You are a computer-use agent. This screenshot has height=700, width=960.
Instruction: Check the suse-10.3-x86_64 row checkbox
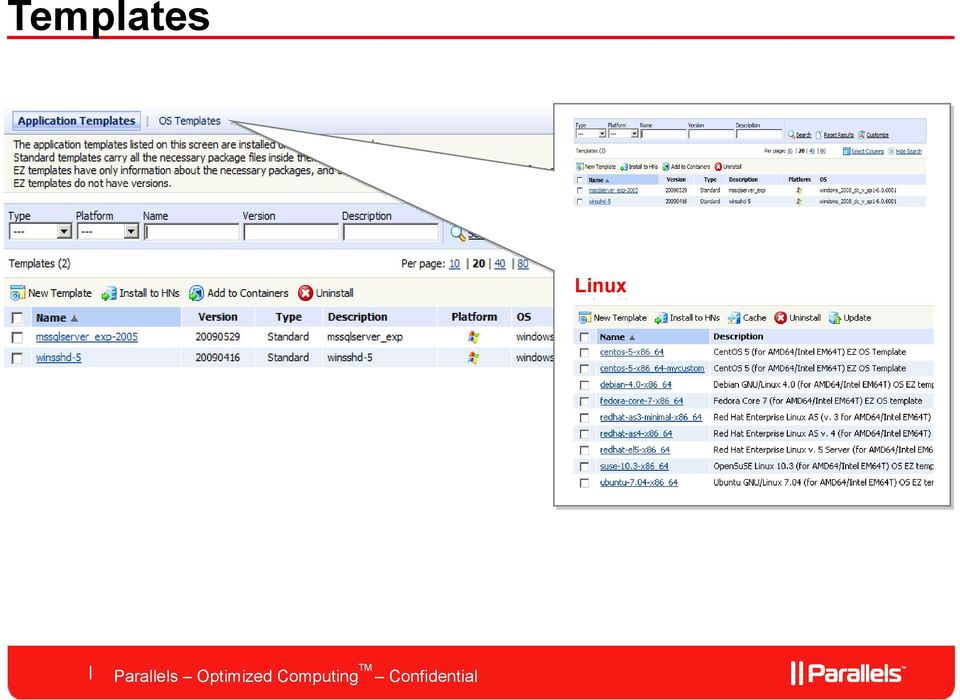[584, 467]
